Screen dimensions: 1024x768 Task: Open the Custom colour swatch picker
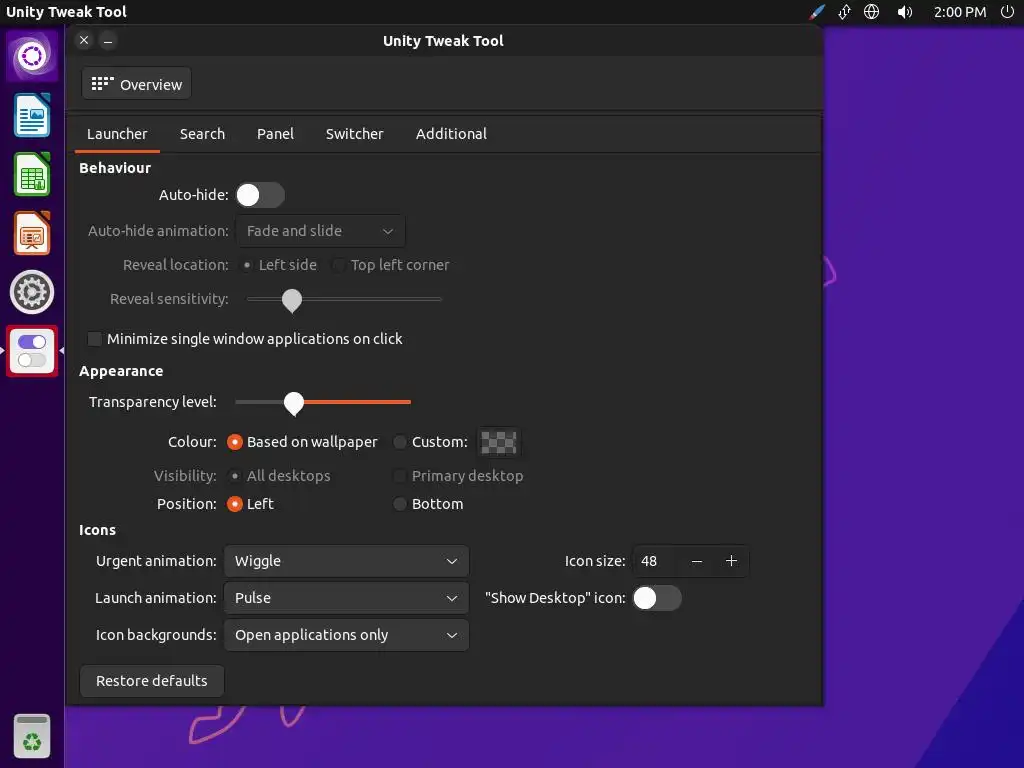coord(498,442)
